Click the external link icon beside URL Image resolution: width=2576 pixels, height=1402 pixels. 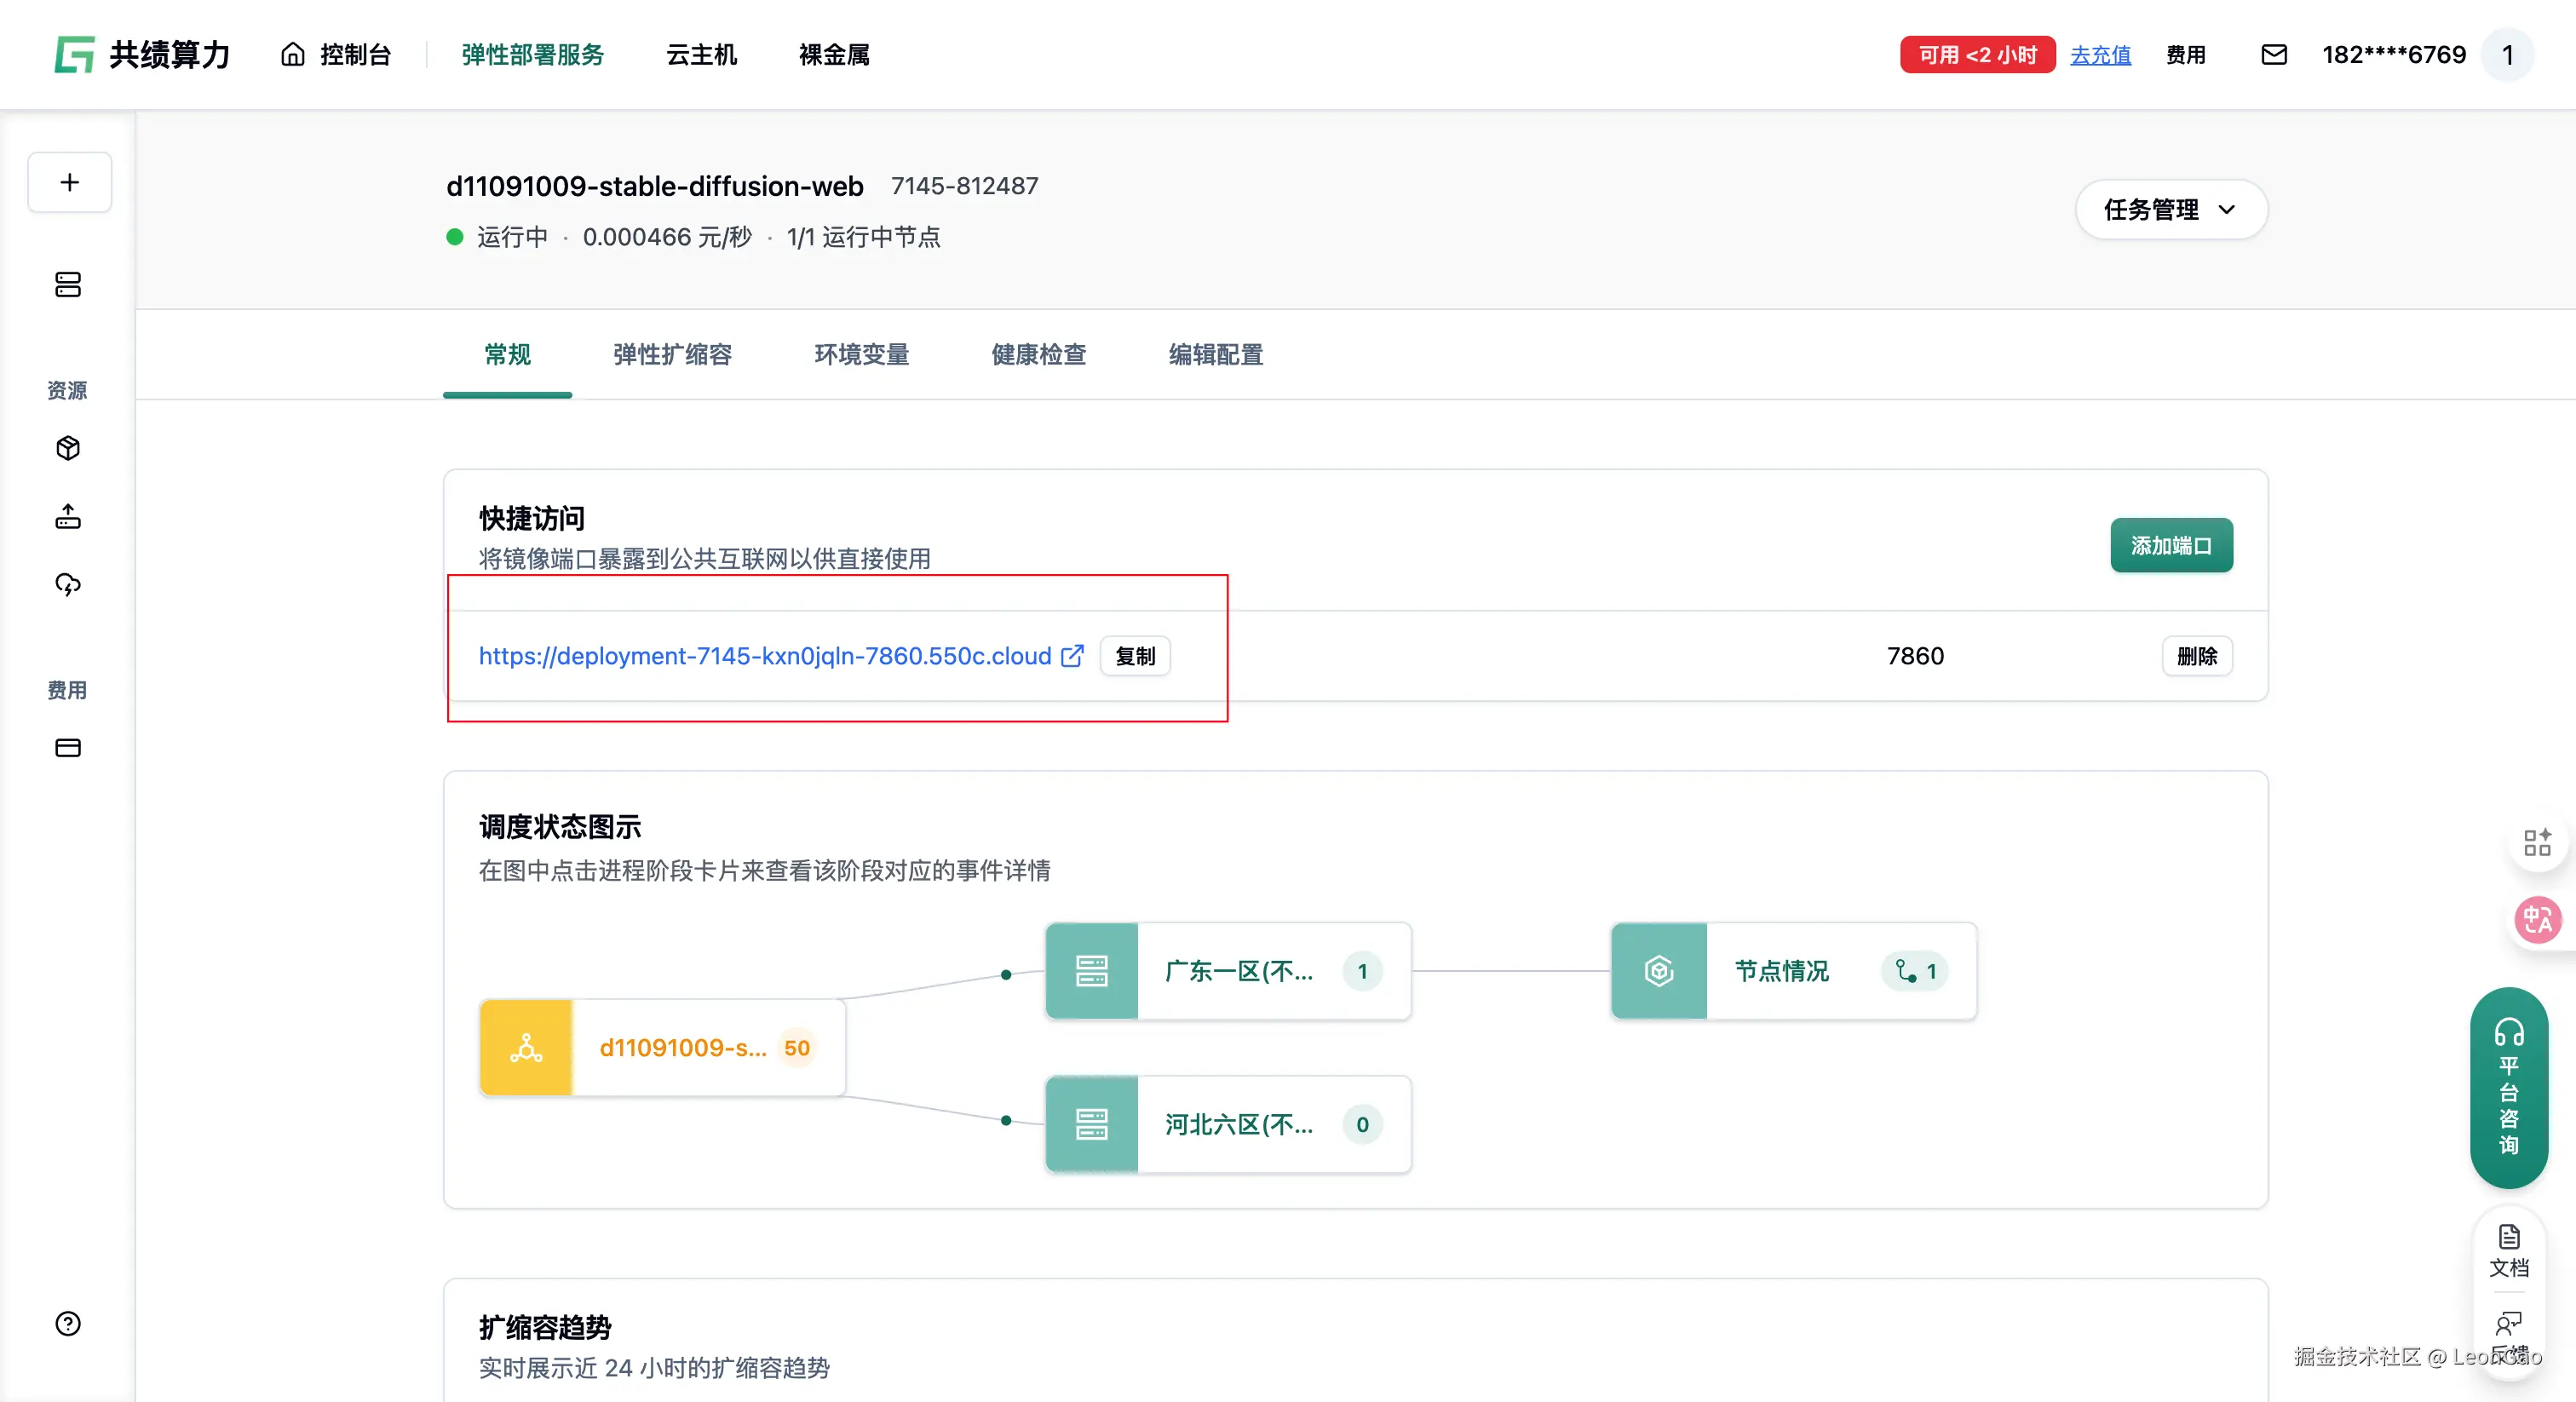pos(1072,656)
